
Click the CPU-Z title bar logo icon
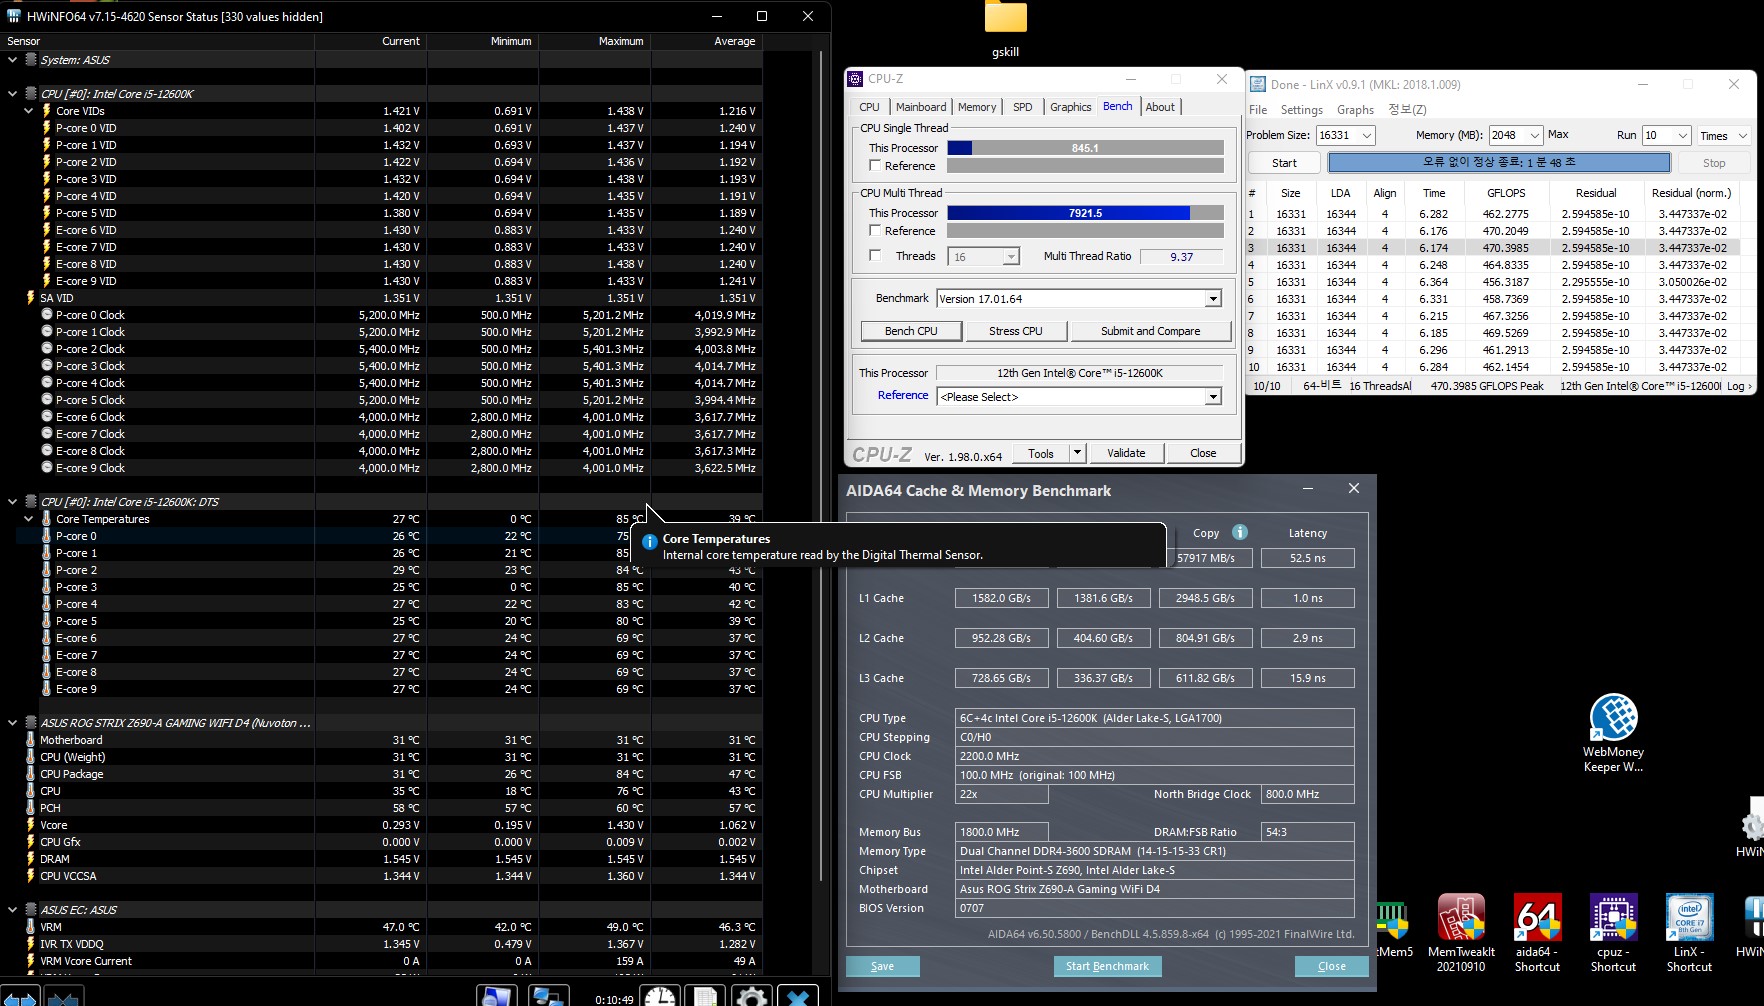tap(855, 79)
